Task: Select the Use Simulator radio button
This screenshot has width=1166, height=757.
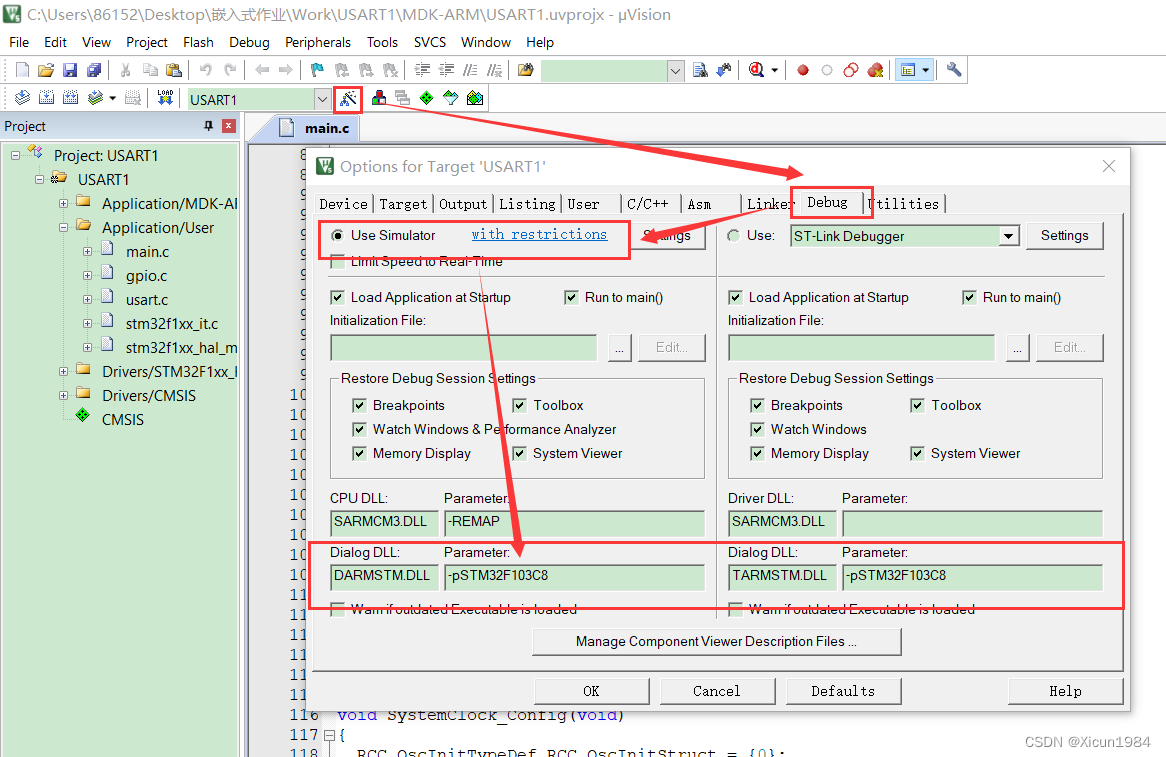Action: (x=338, y=235)
